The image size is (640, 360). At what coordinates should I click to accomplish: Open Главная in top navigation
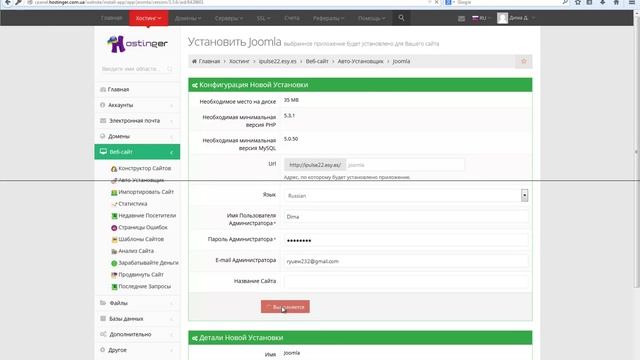[x=111, y=18]
